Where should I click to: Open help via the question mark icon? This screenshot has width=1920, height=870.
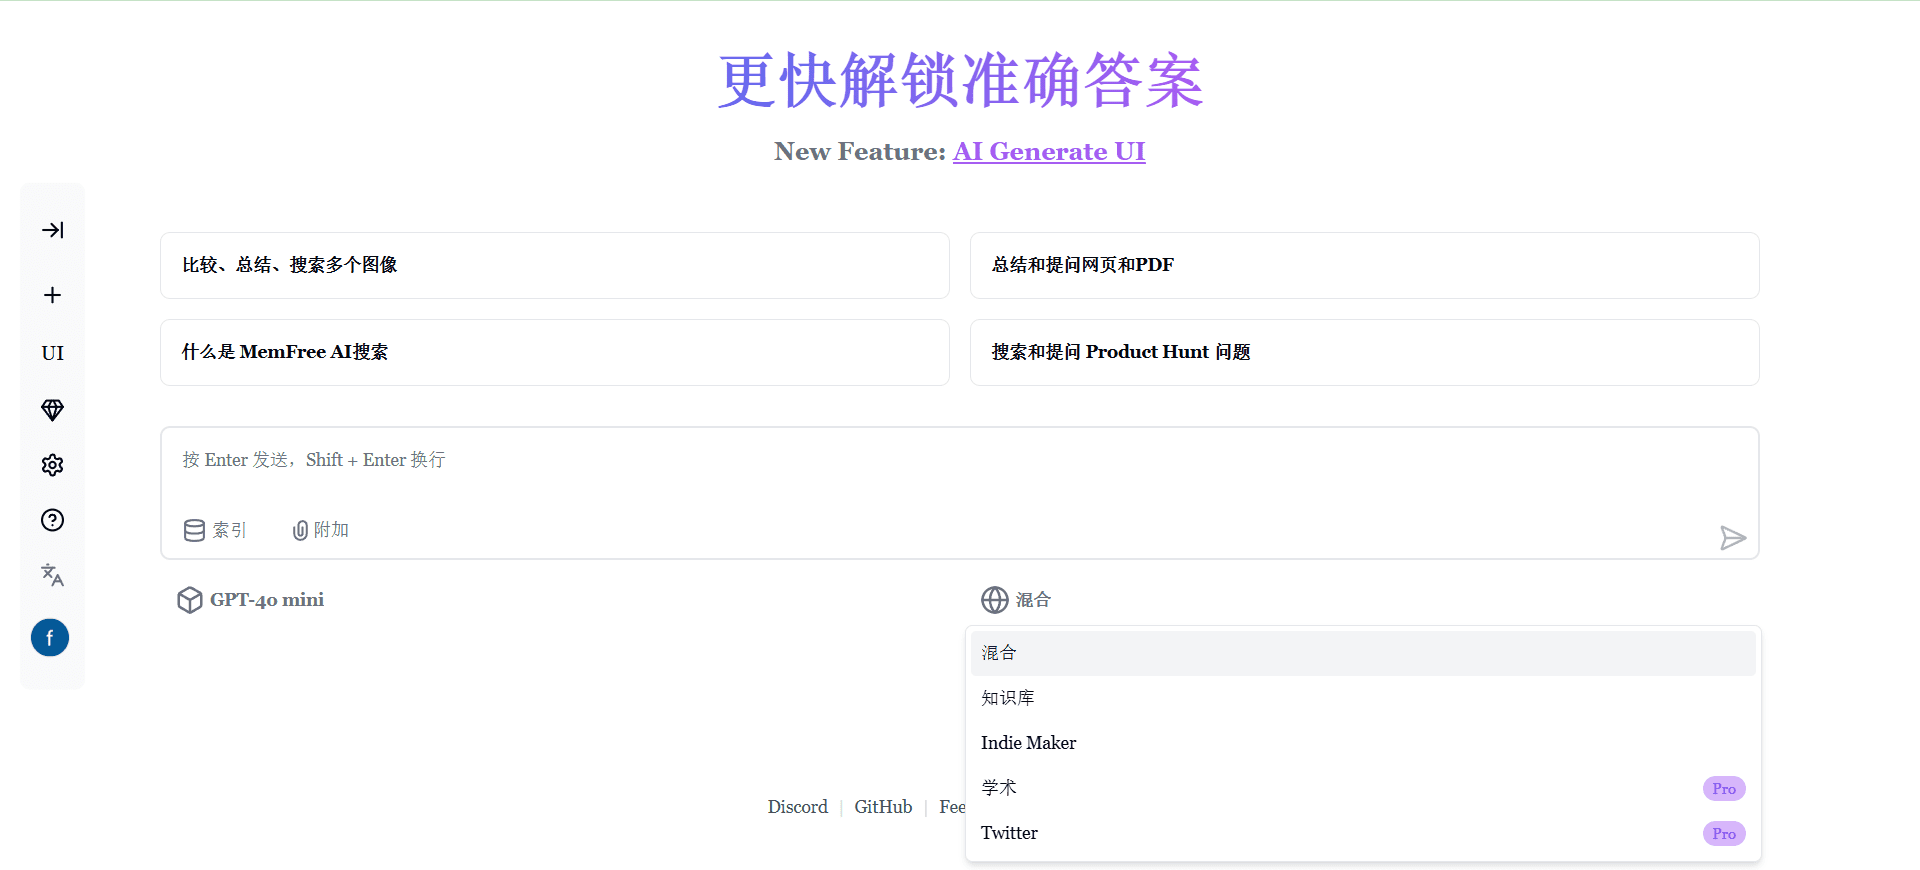click(x=53, y=520)
